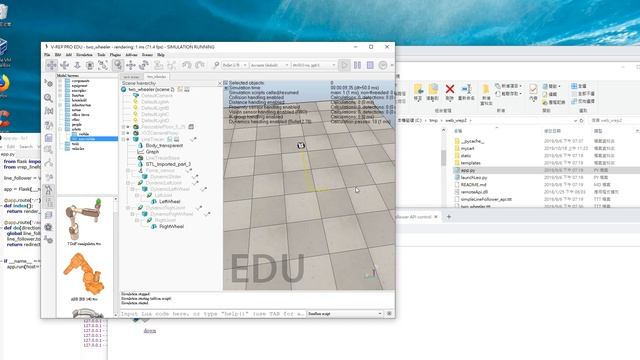Open simulation settings icon in left sidebar

click(49, 83)
